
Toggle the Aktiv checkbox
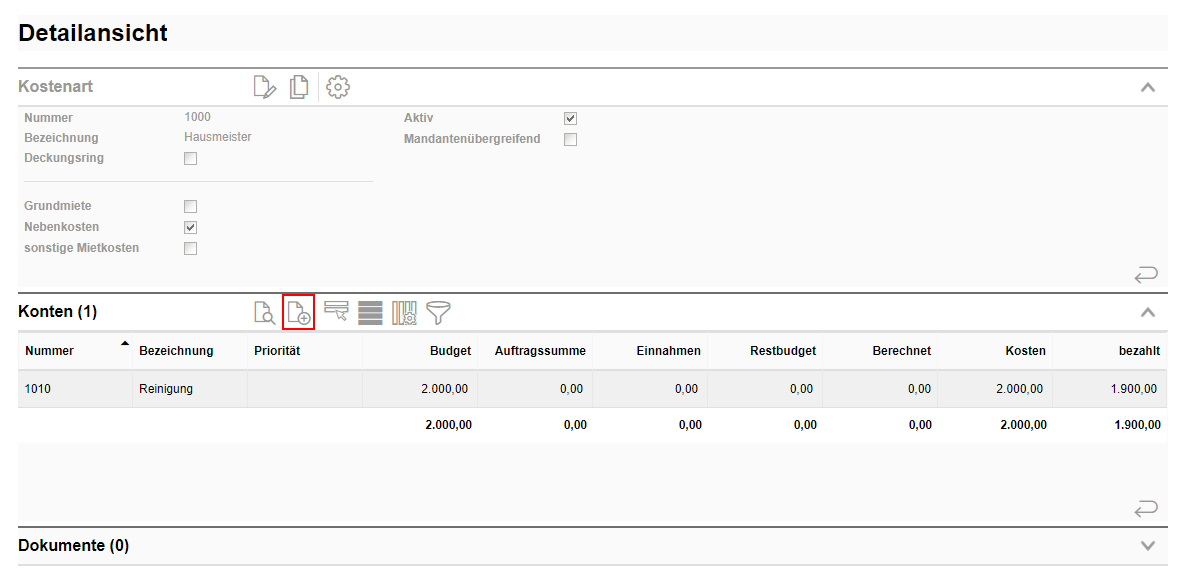point(571,118)
